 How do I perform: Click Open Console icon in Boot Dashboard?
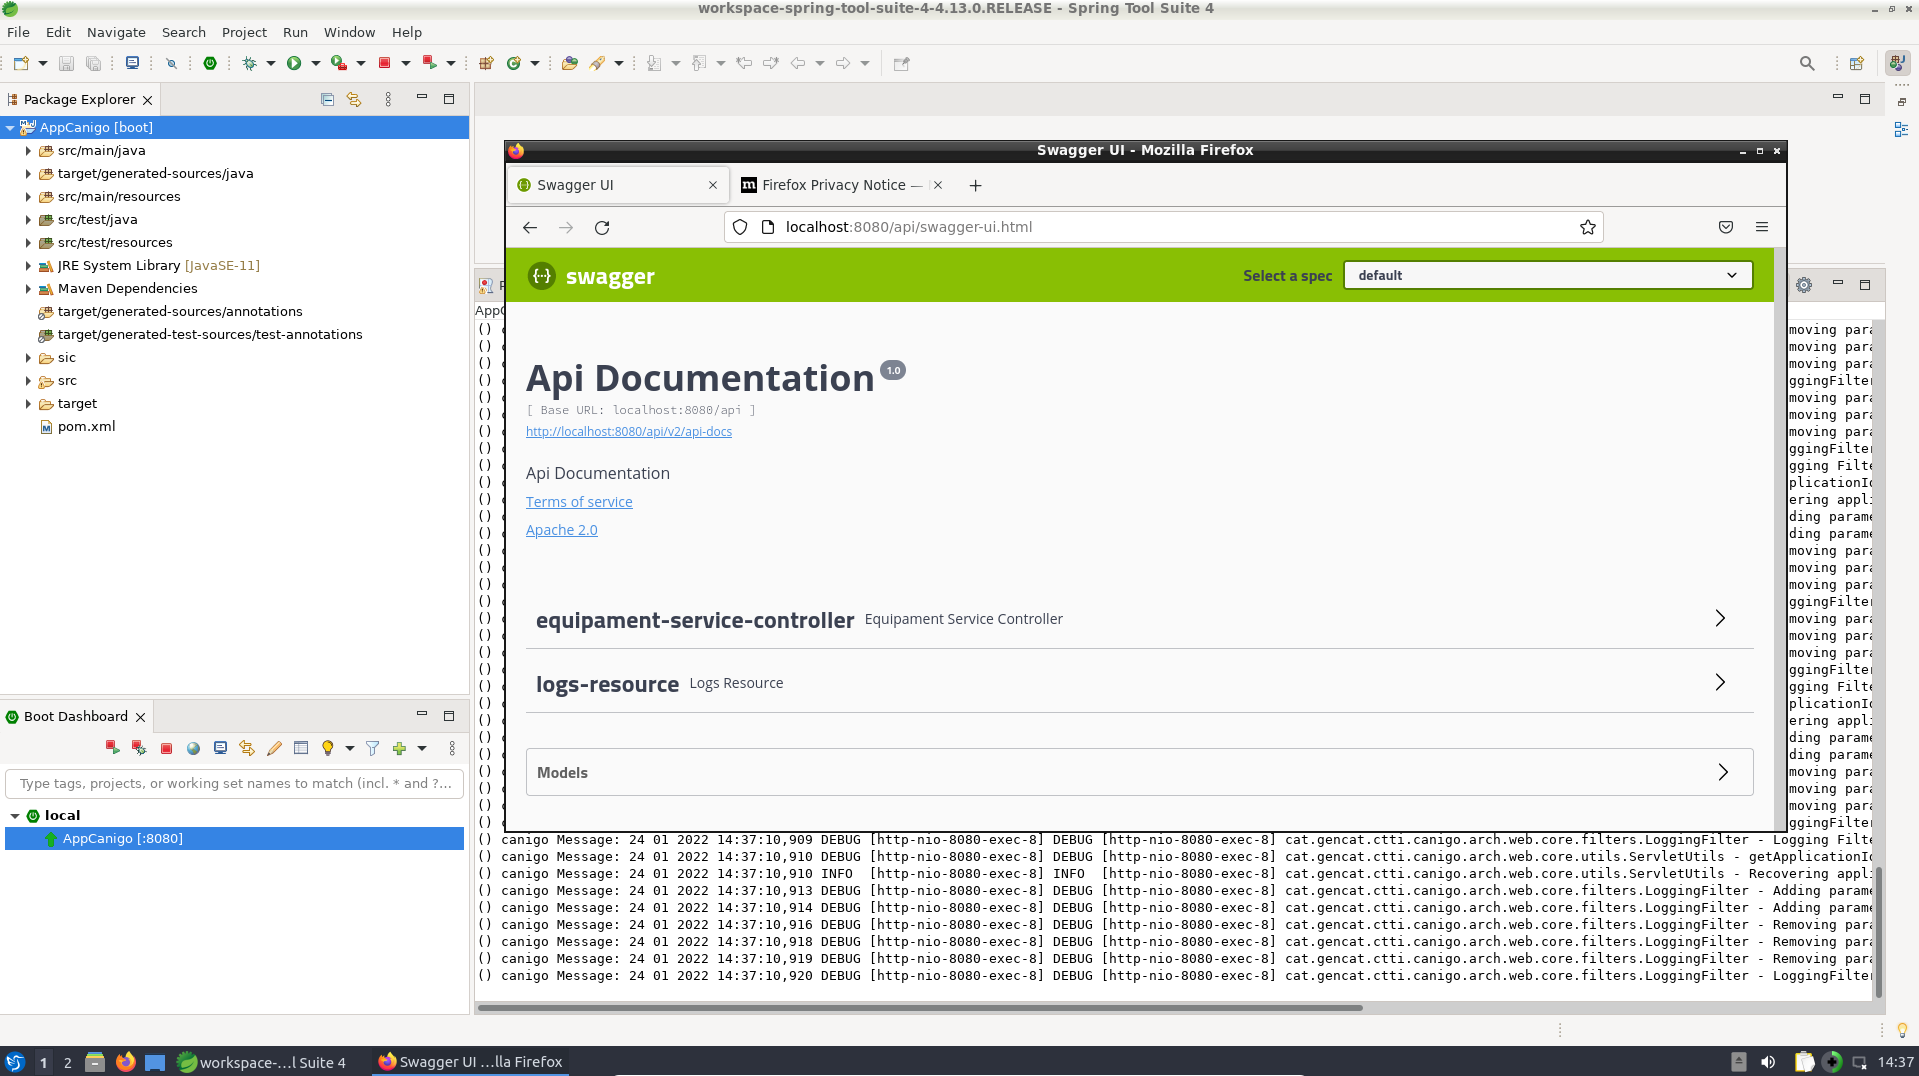221,748
